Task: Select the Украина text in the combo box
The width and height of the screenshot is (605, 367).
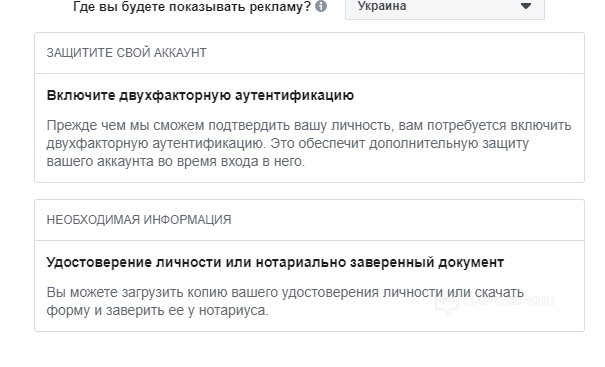Action: click(382, 6)
